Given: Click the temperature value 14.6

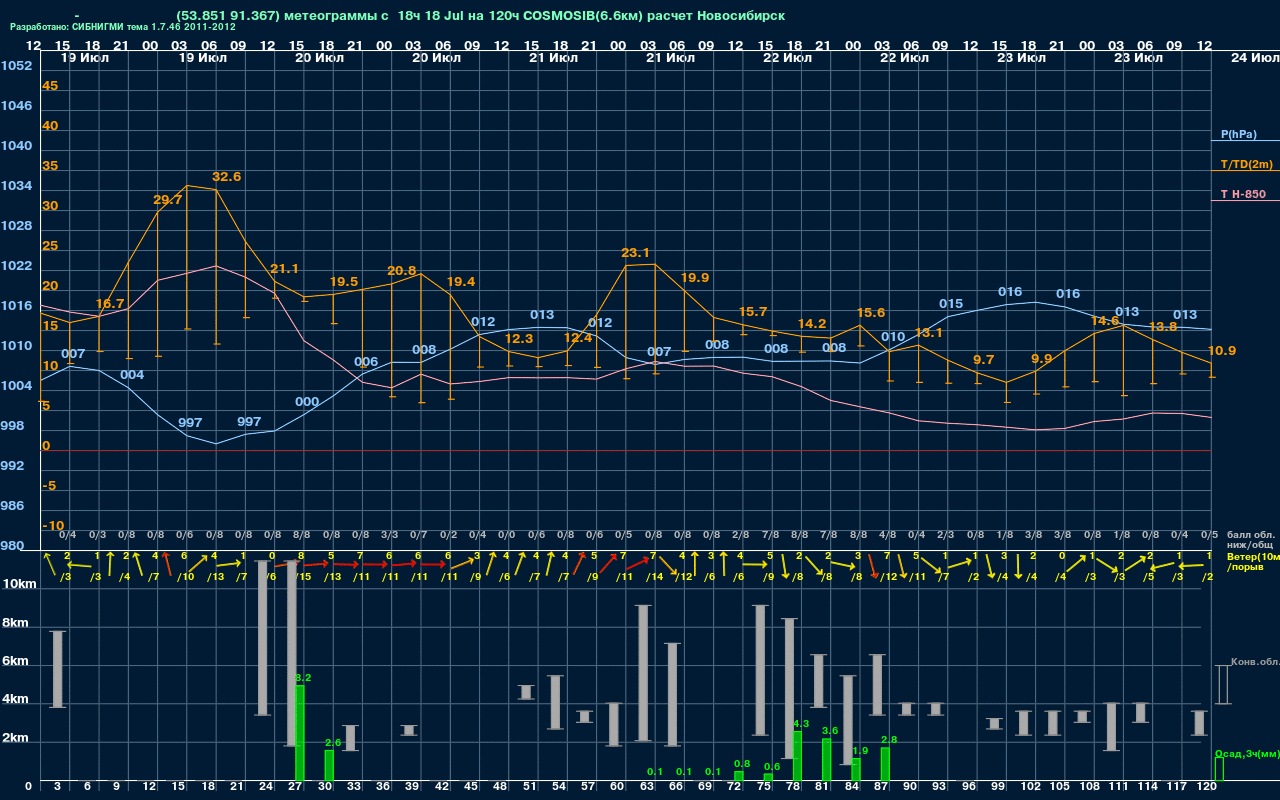Looking at the screenshot, I should click(x=1104, y=321).
